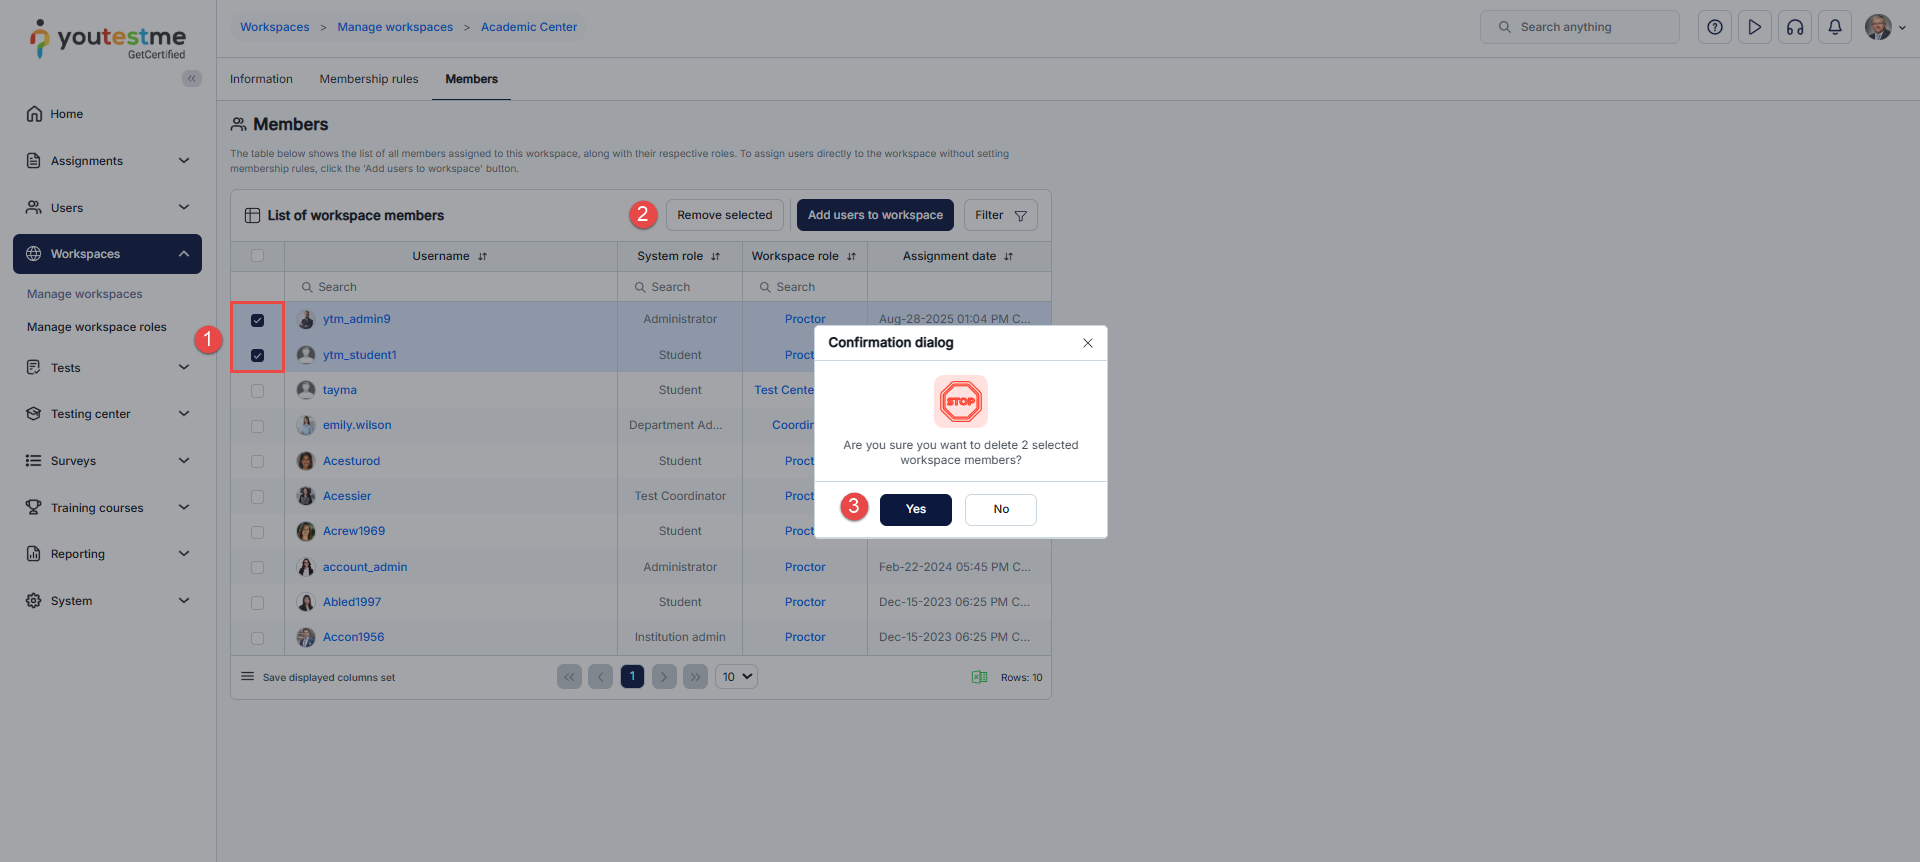Uncheck the ytm_admin9 row checkbox

pos(258,320)
